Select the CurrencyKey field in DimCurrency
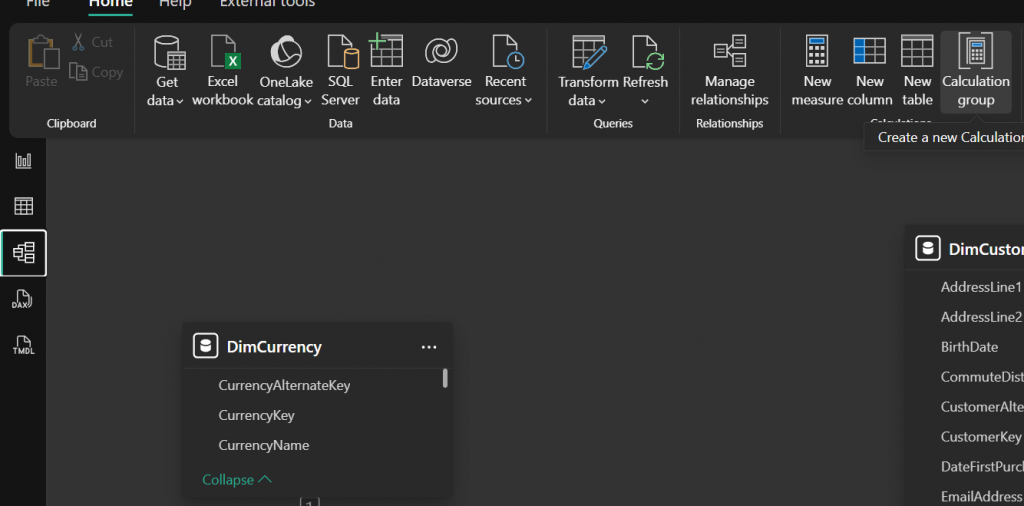Screen dimensions: 1024x506 [256, 415]
